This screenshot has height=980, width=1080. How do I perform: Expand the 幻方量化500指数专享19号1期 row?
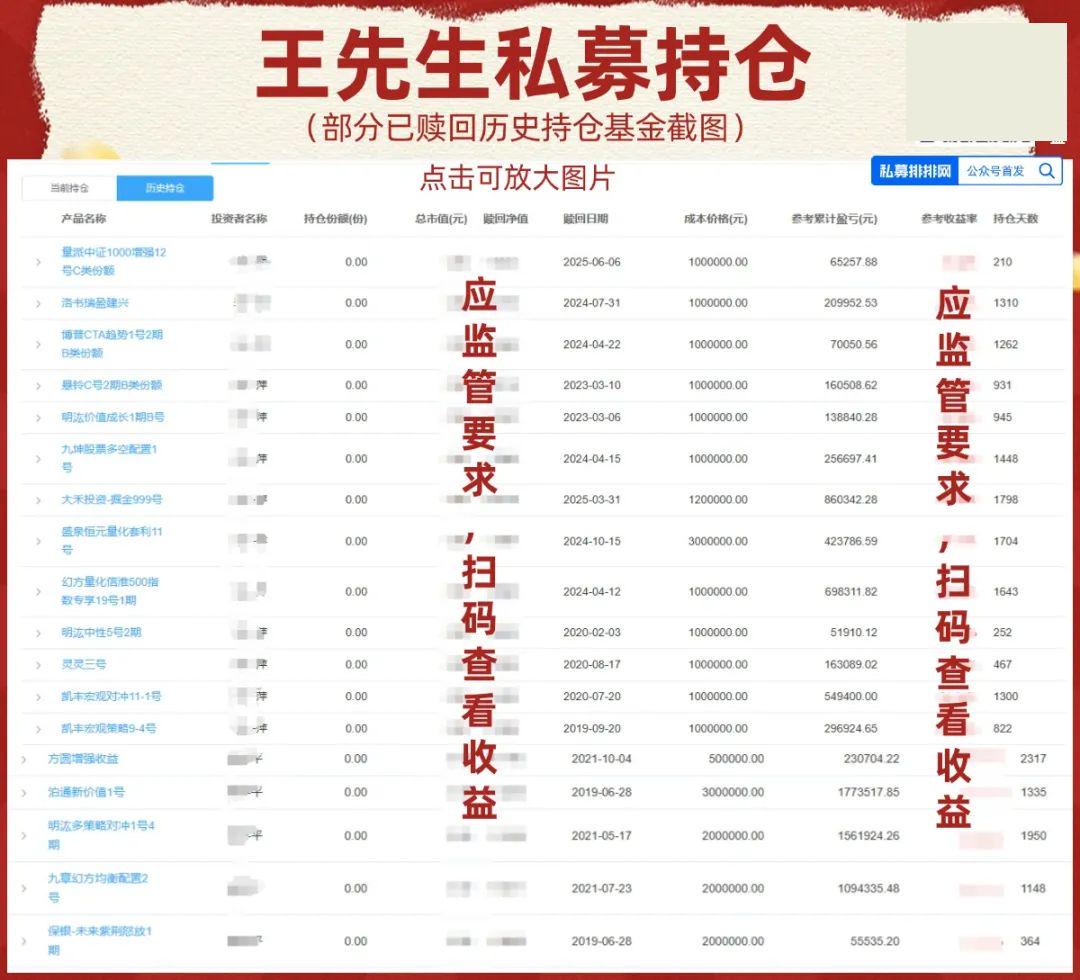tap(39, 592)
